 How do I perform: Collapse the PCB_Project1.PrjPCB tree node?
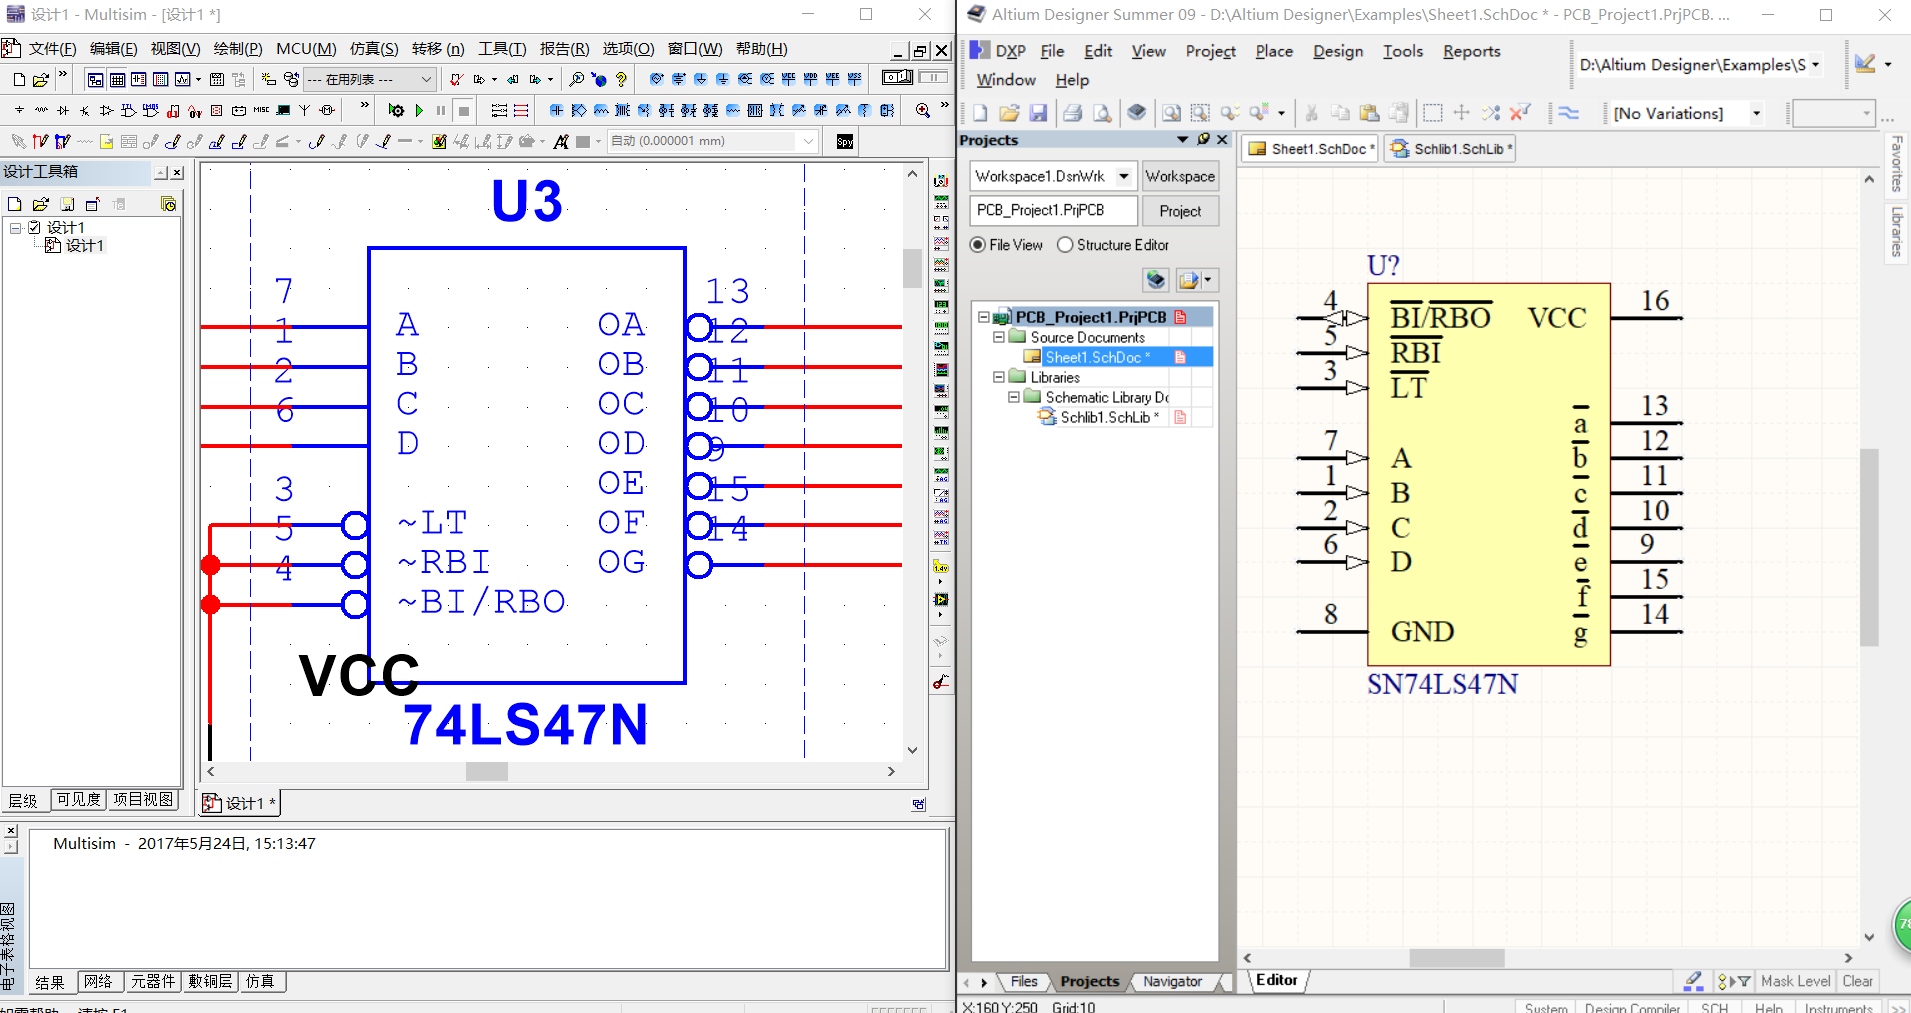point(983,317)
